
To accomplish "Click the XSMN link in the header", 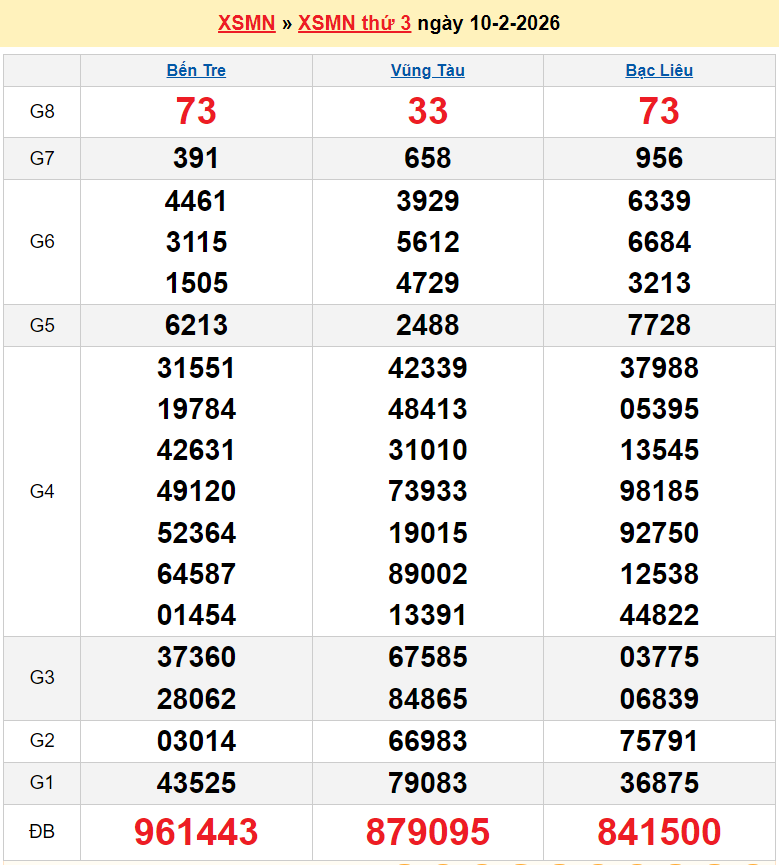I will (246, 23).
